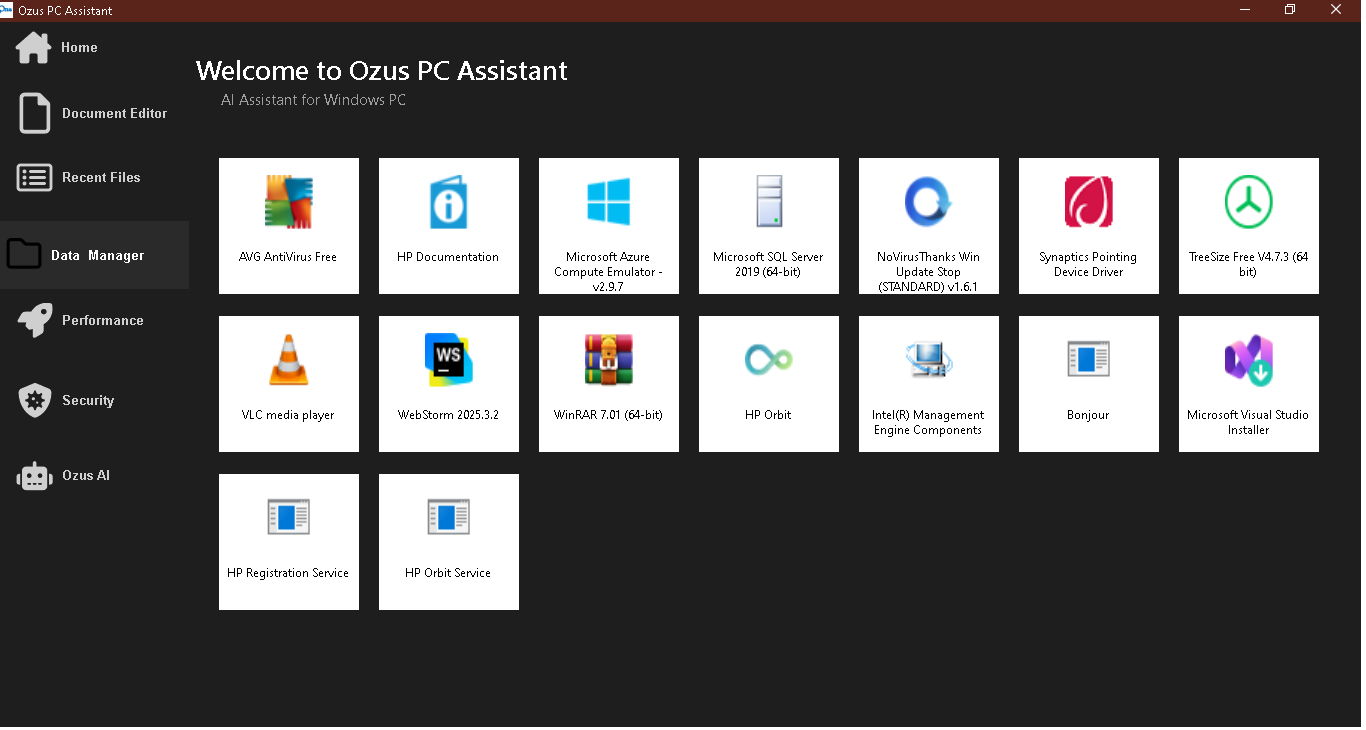Select the TreeSize Free V4.7.3 tile
This screenshot has width=1366, height=730.
tap(1248, 225)
